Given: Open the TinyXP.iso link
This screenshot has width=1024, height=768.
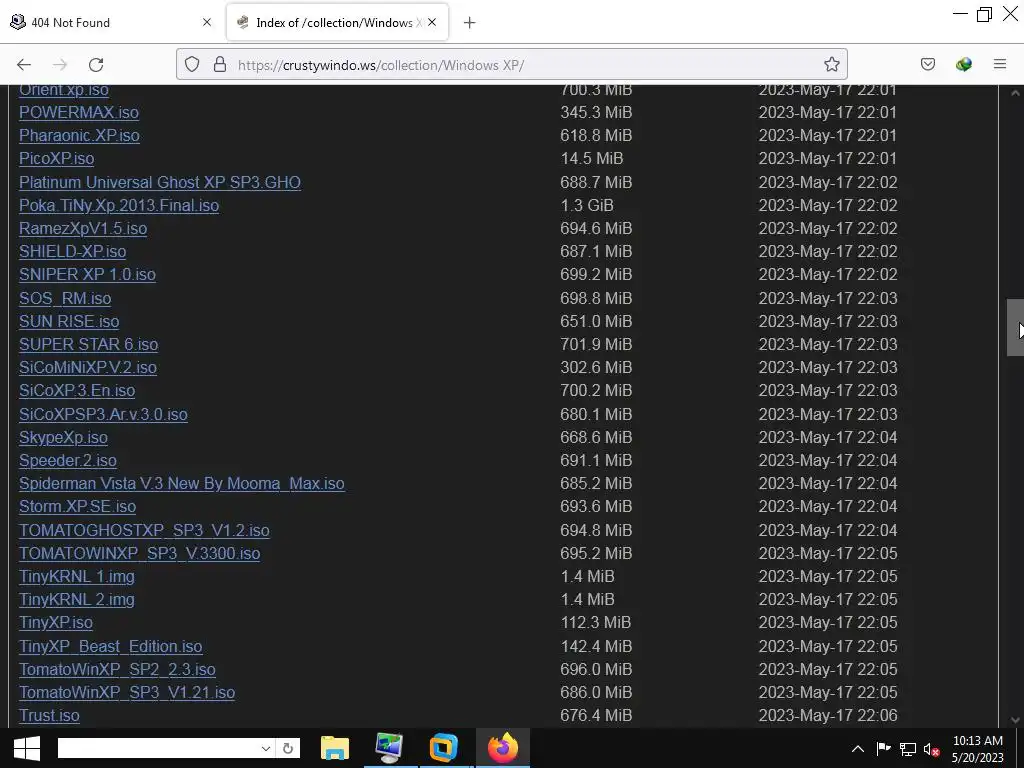Looking at the screenshot, I should coord(56,622).
